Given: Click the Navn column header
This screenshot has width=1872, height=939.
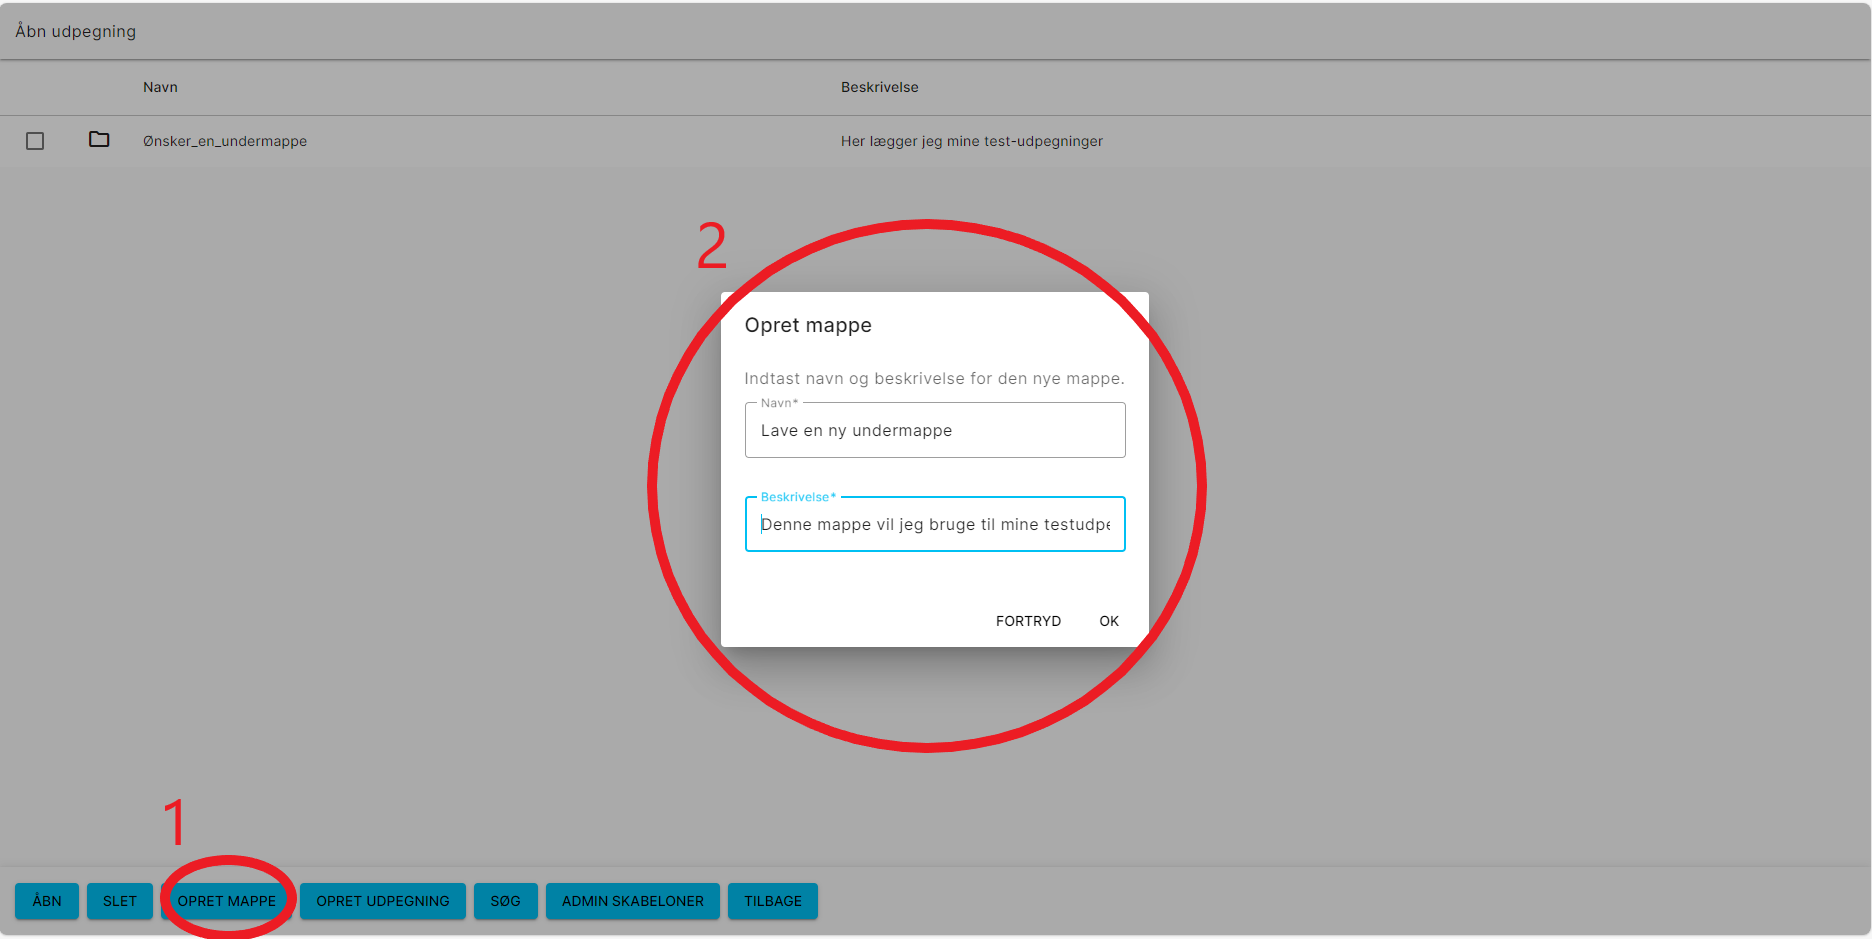Looking at the screenshot, I should pos(160,87).
